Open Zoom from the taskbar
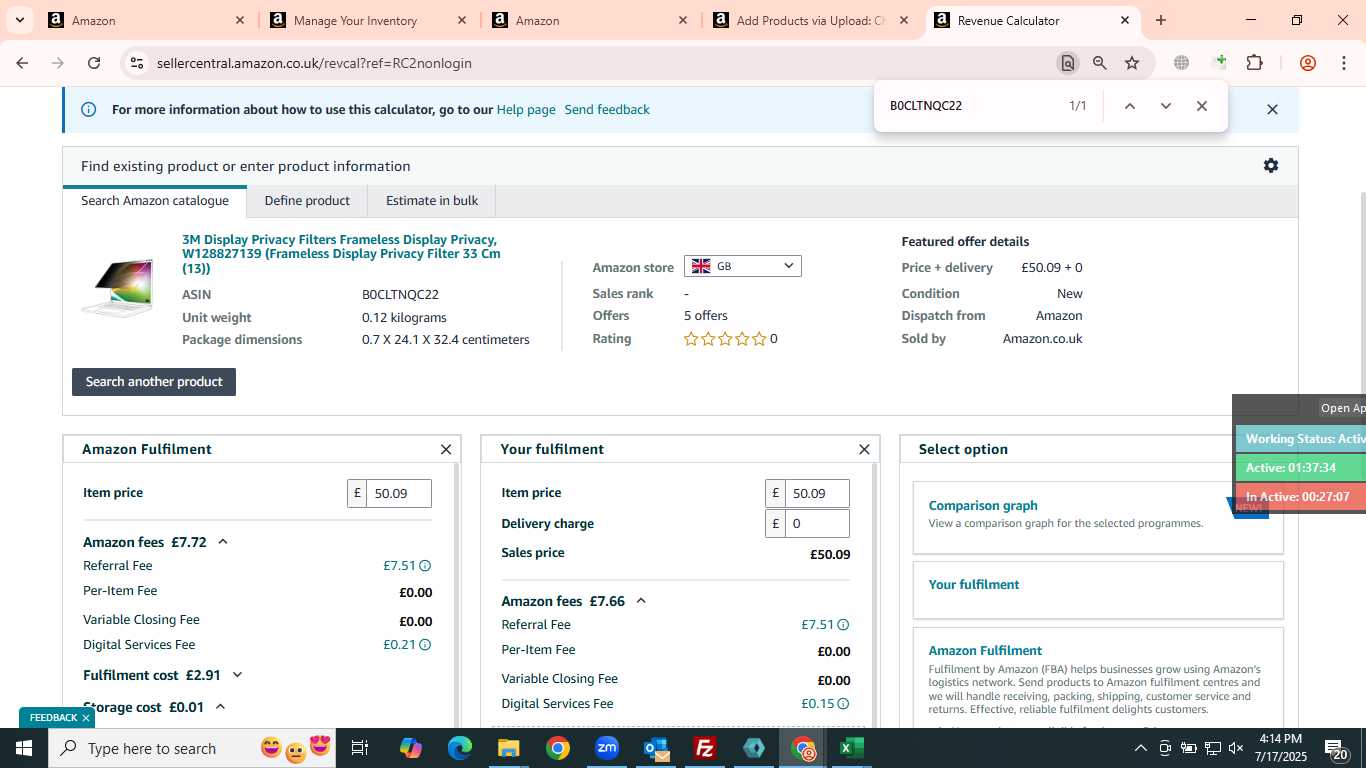1366x768 pixels. pos(607,748)
